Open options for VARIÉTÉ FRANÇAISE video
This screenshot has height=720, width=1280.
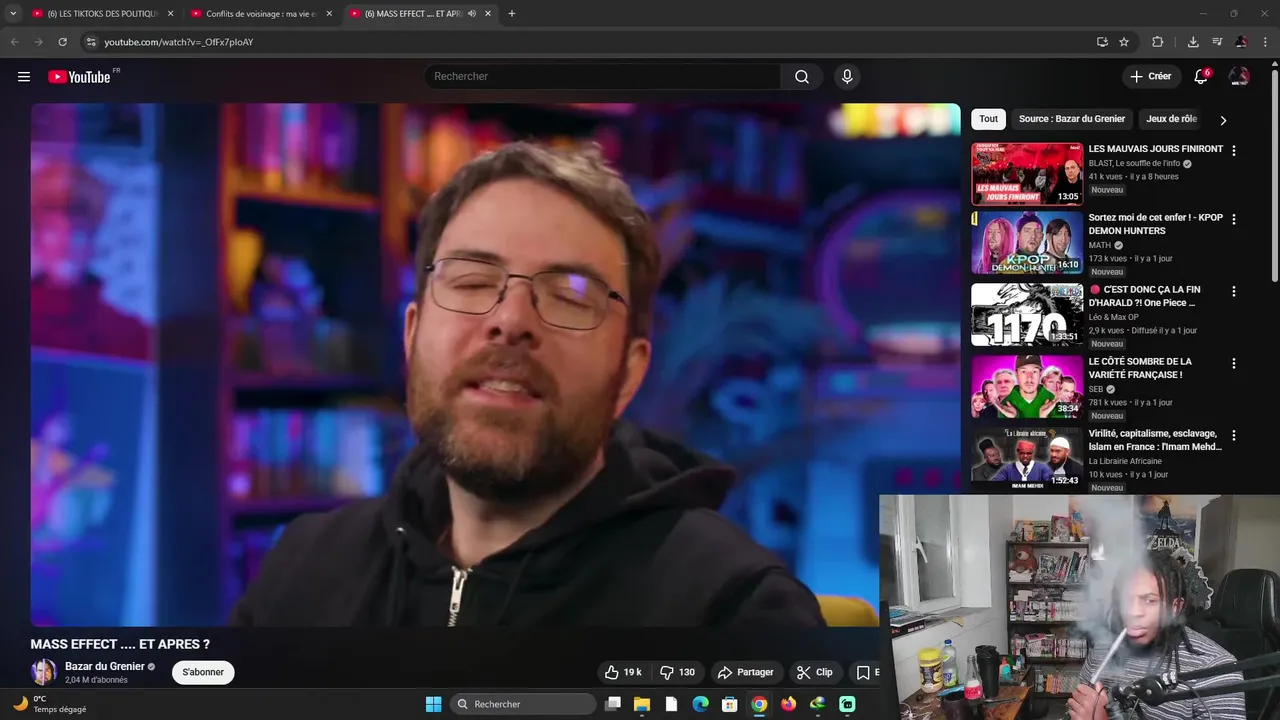pyautogui.click(x=1233, y=363)
